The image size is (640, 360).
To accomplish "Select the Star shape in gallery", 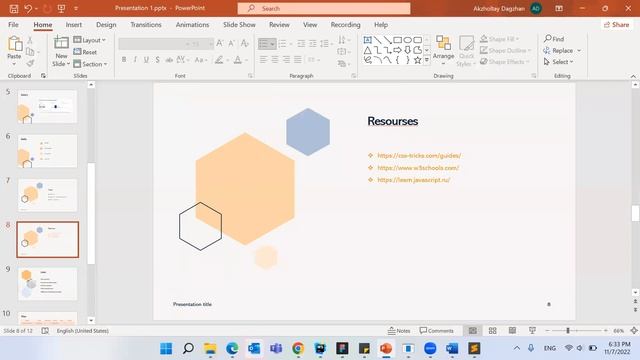I will coord(417,60).
